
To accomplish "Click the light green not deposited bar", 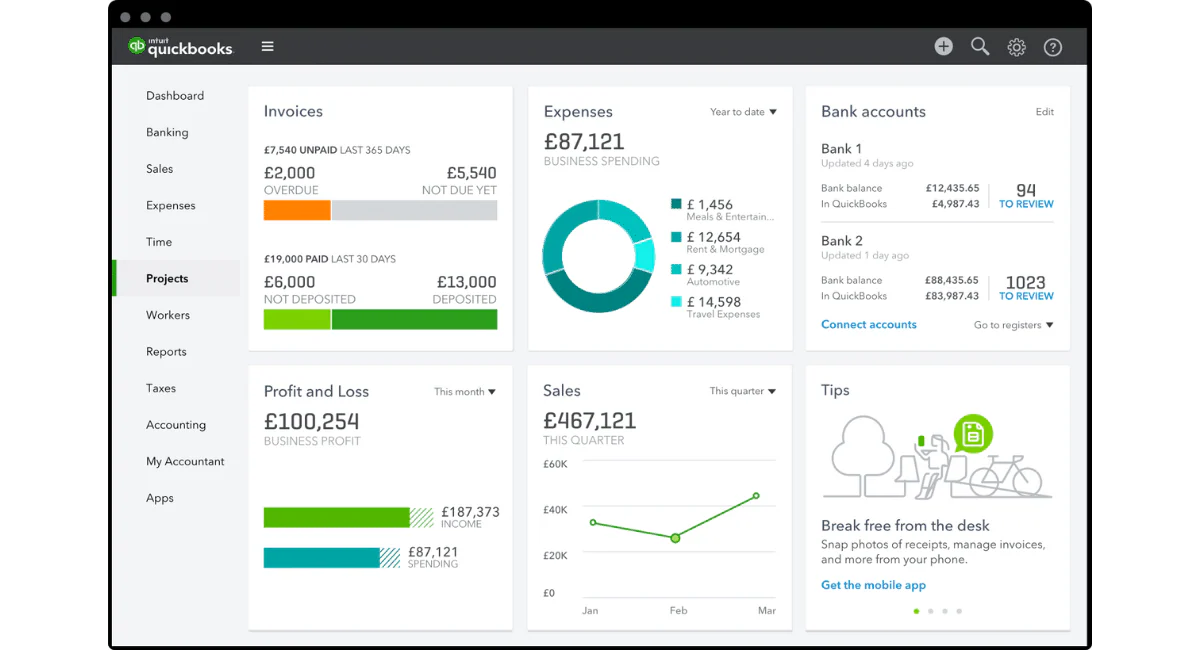I will [297, 319].
